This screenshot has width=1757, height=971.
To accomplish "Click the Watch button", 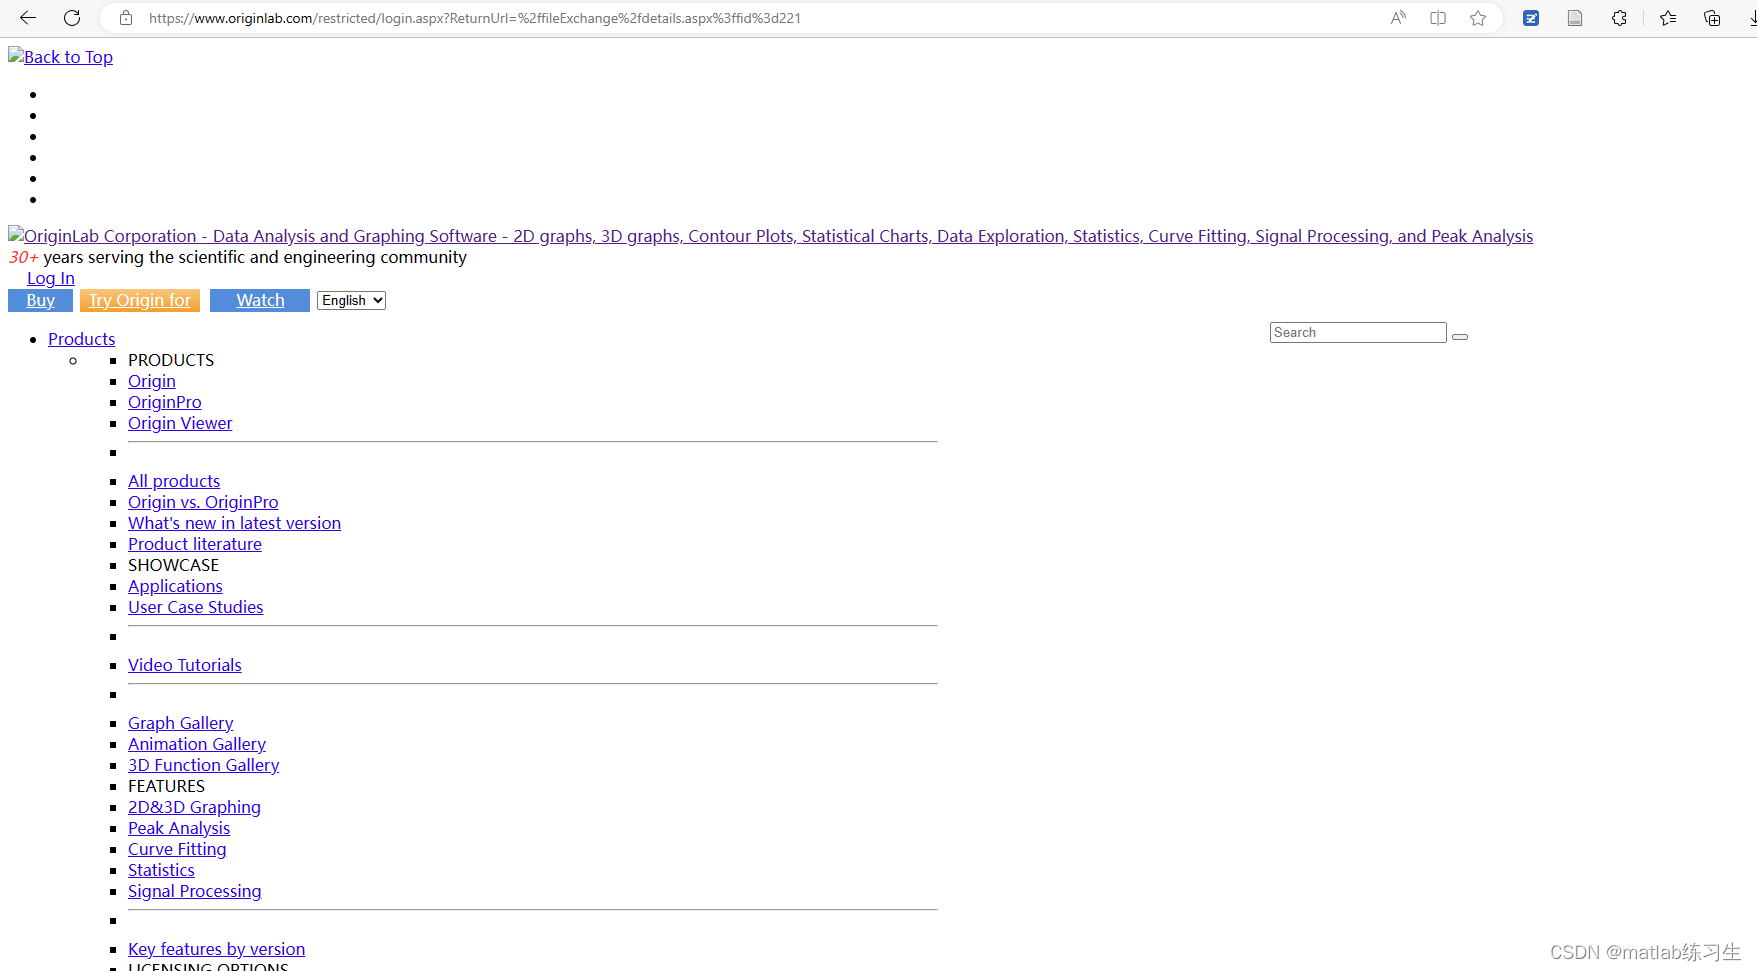I will pos(260,300).
